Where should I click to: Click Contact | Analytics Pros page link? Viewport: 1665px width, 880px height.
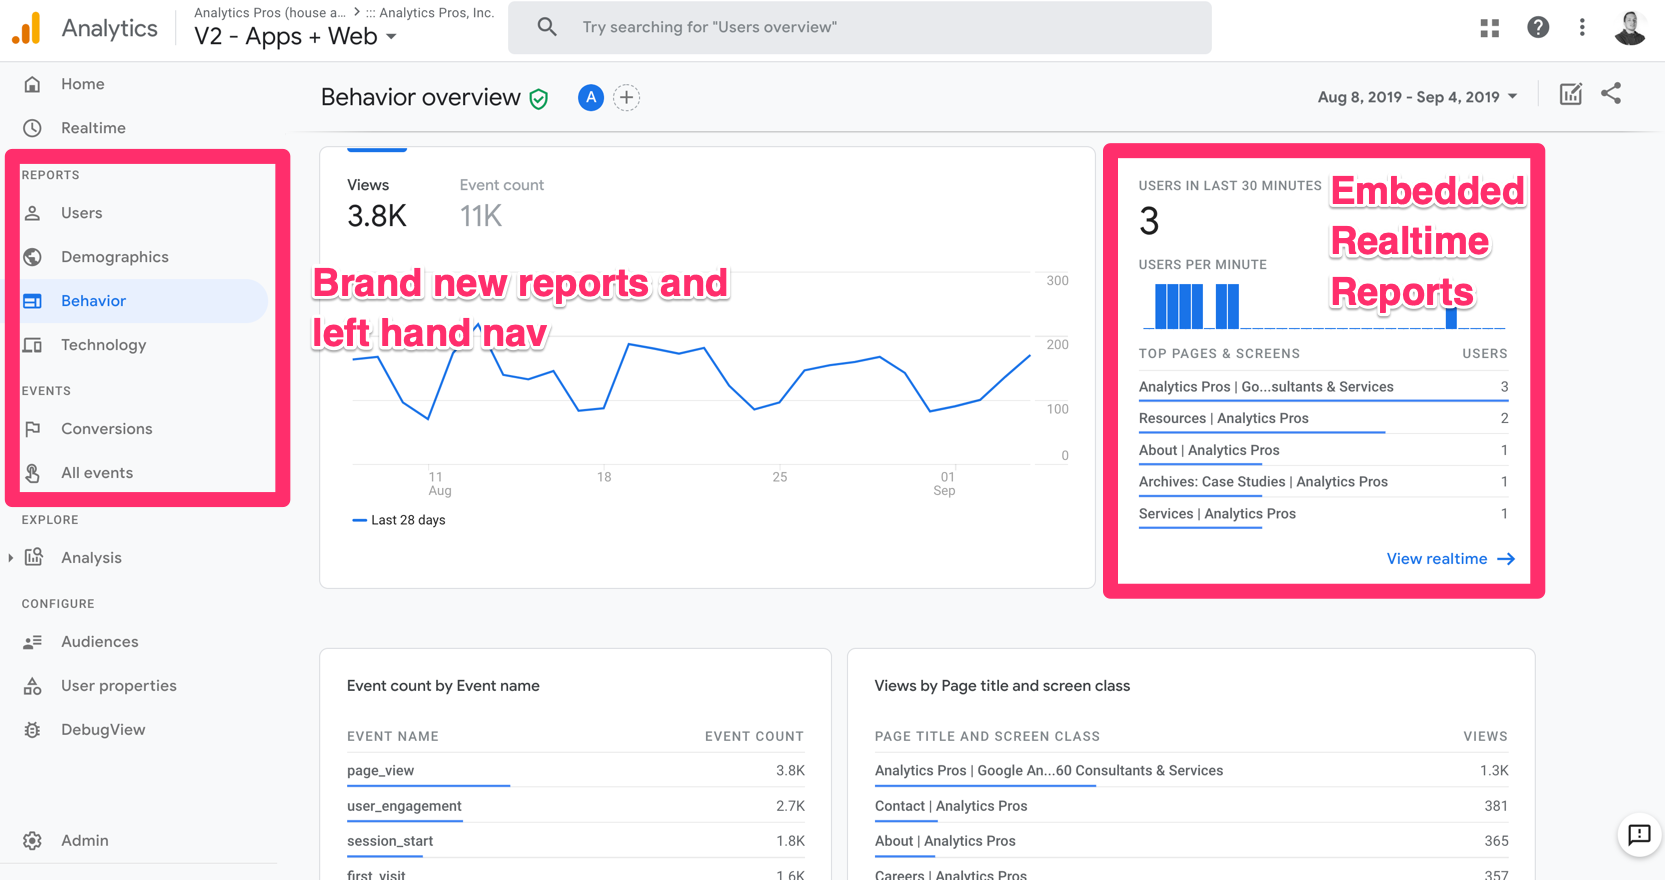tap(951, 806)
